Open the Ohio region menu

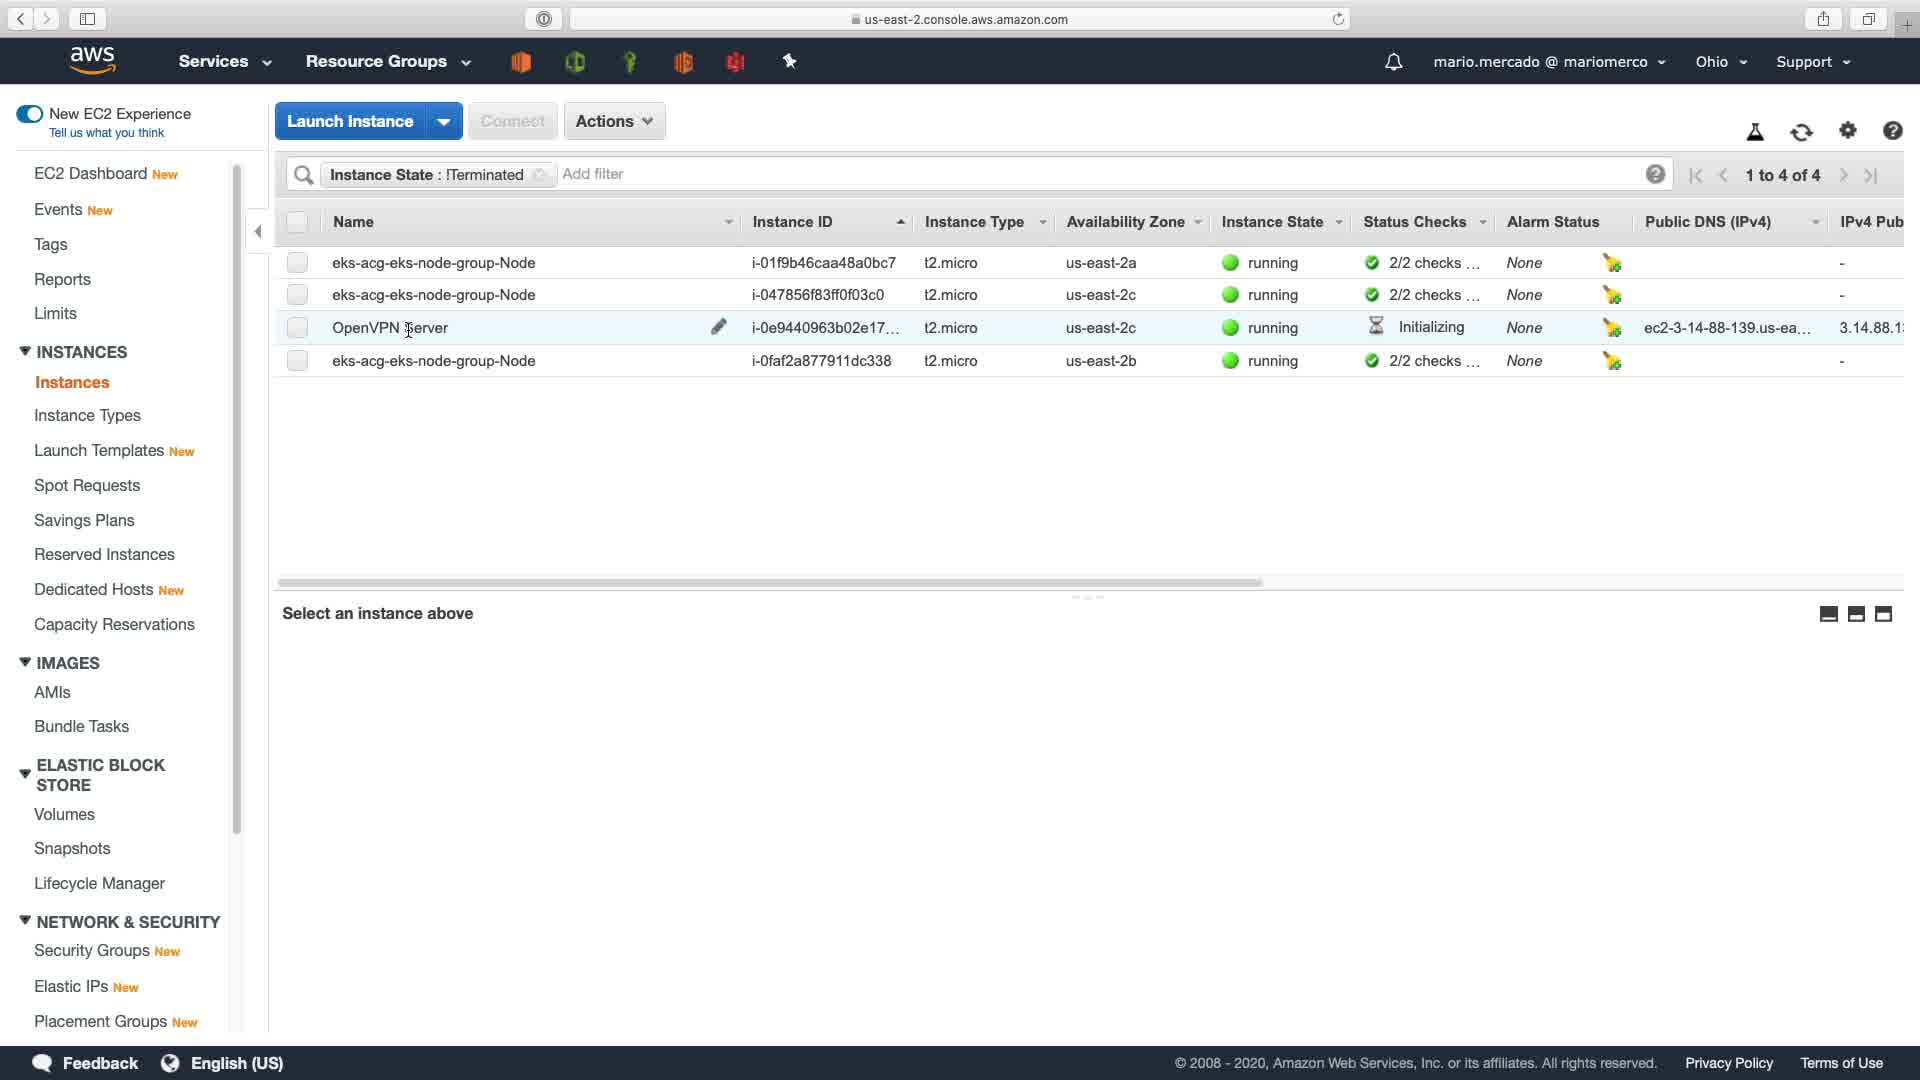pos(1720,62)
